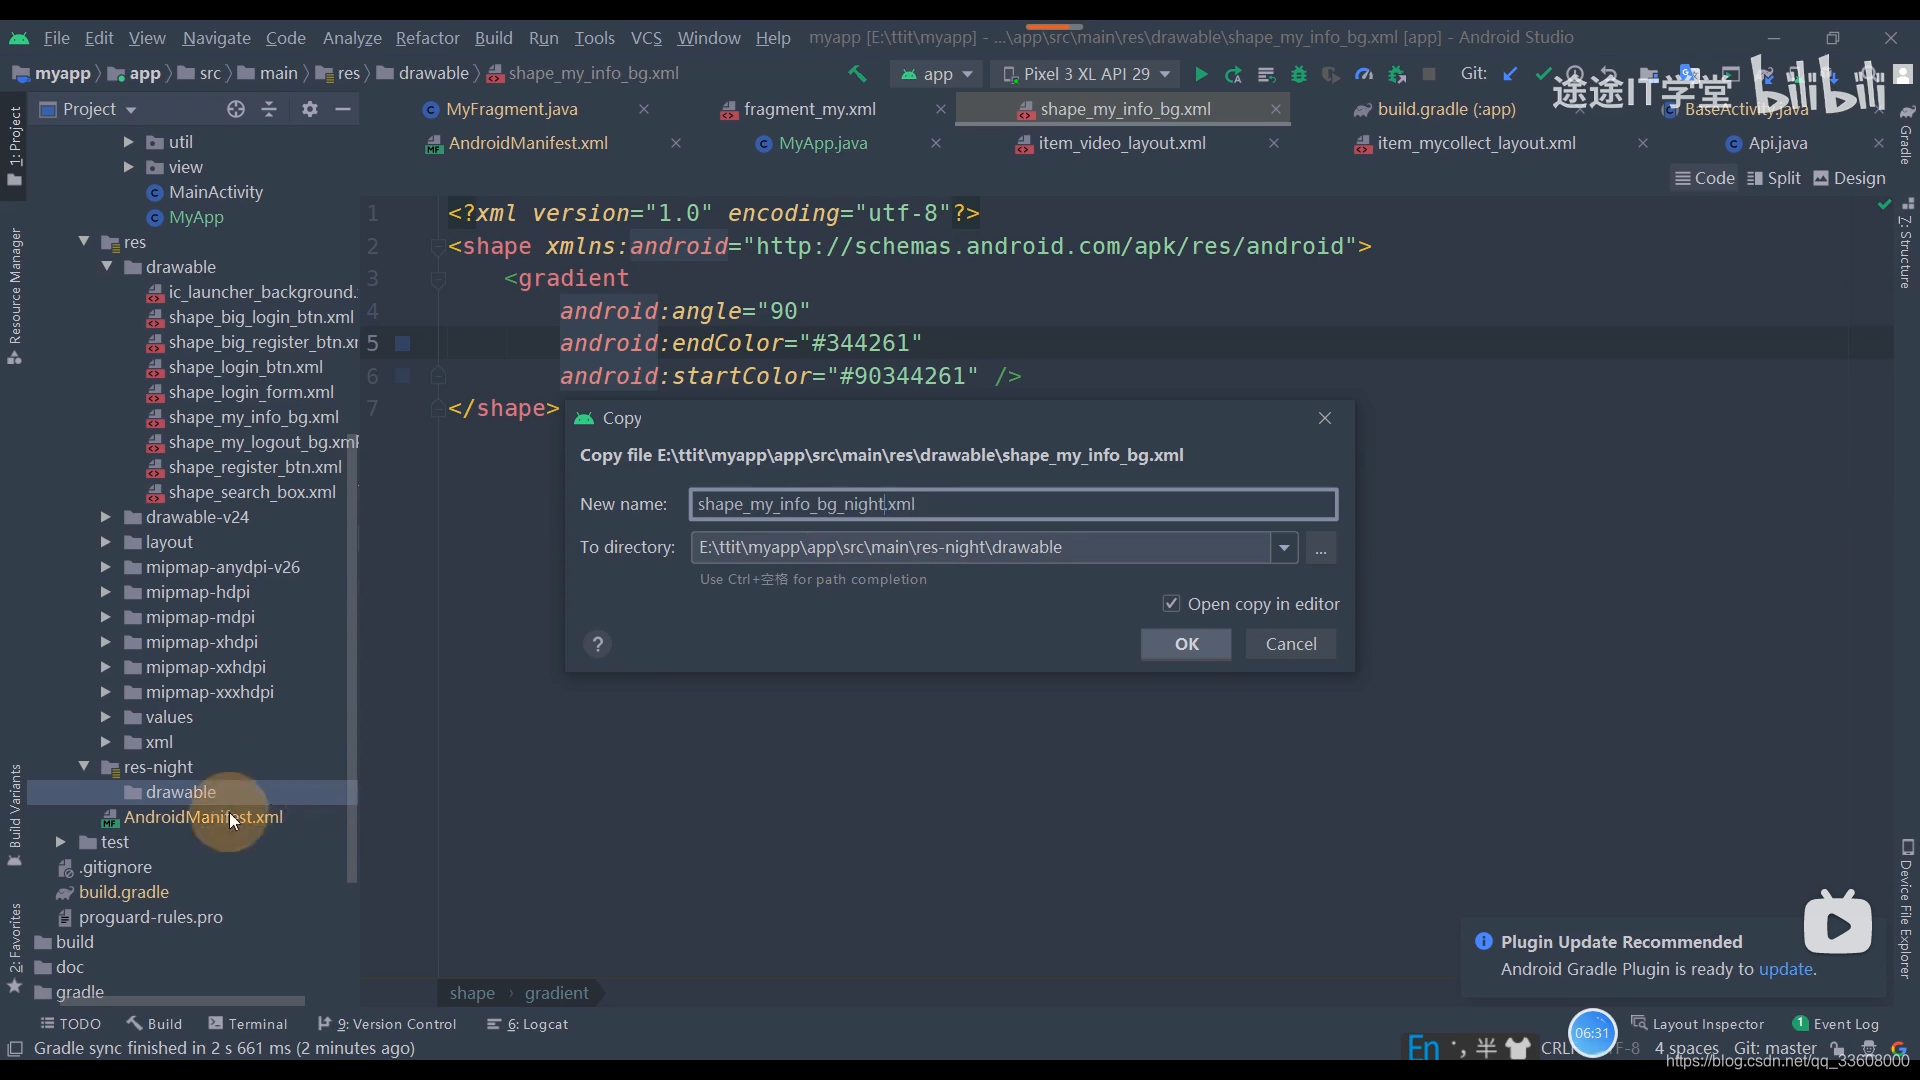The width and height of the screenshot is (1920, 1080).
Task: Click the Run with Coverage icon
Action: [1331, 74]
